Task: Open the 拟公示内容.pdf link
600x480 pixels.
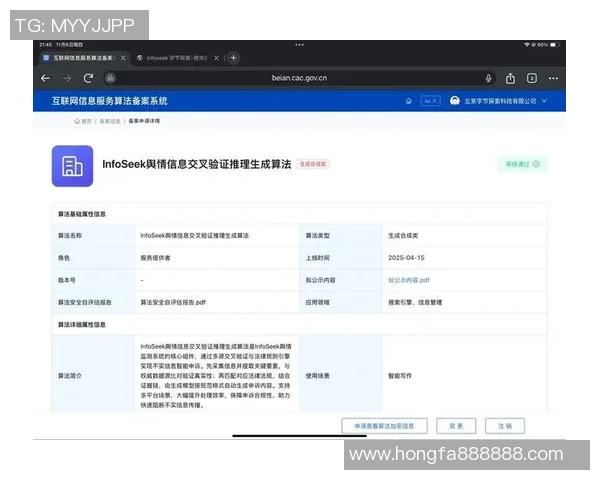Action: pyautogui.click(x=409, y=280)
